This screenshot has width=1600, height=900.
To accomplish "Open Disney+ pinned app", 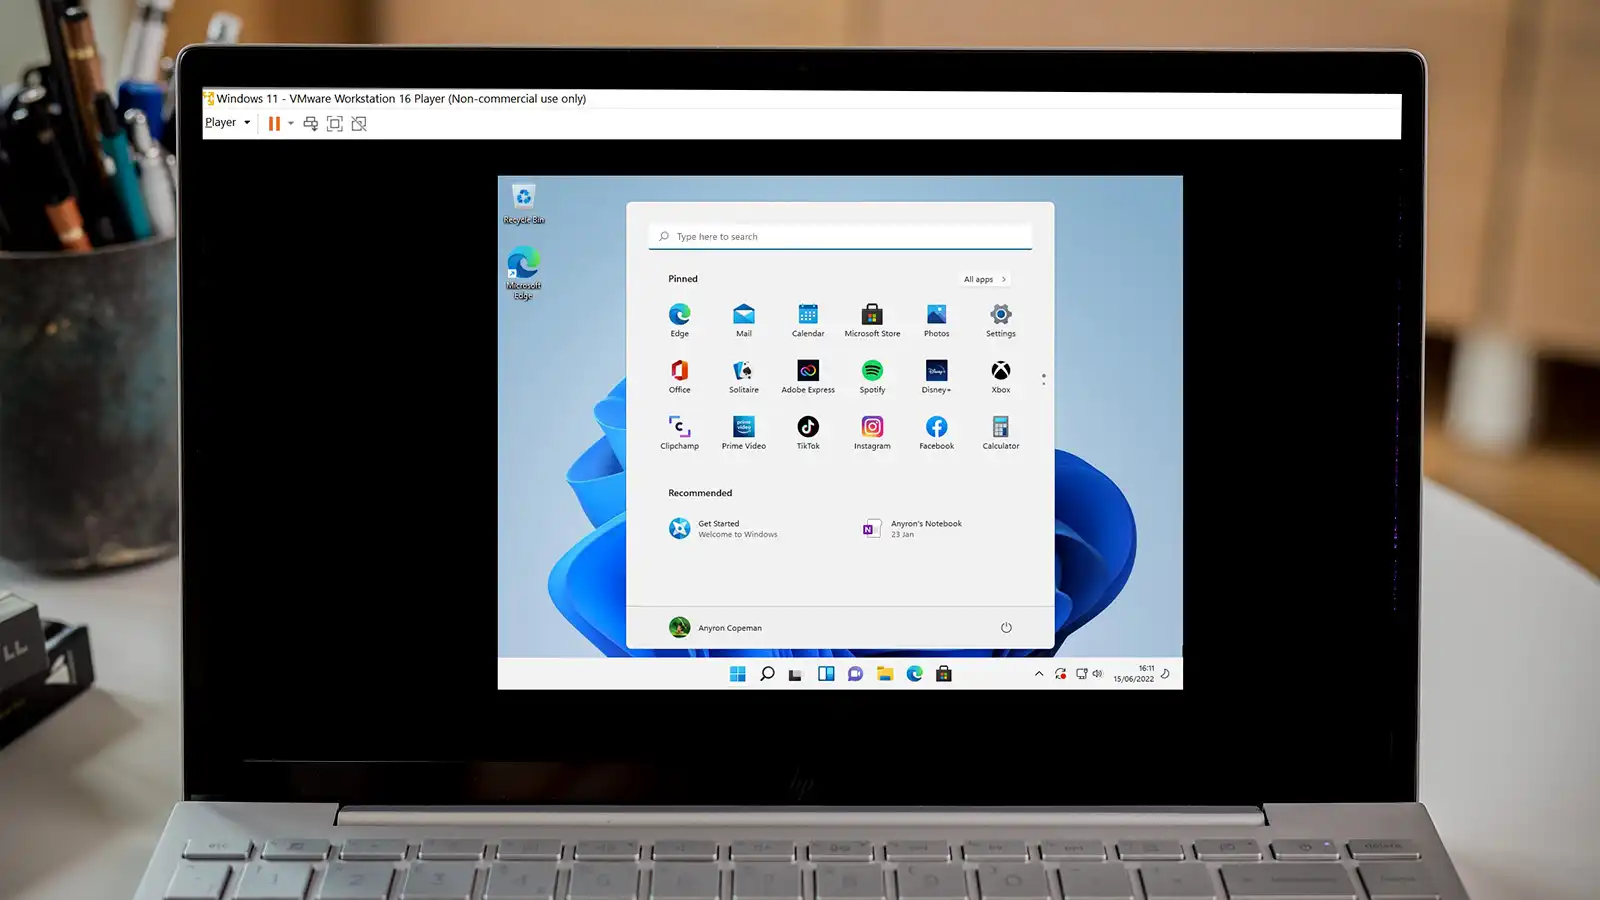I will pos(936,372).
